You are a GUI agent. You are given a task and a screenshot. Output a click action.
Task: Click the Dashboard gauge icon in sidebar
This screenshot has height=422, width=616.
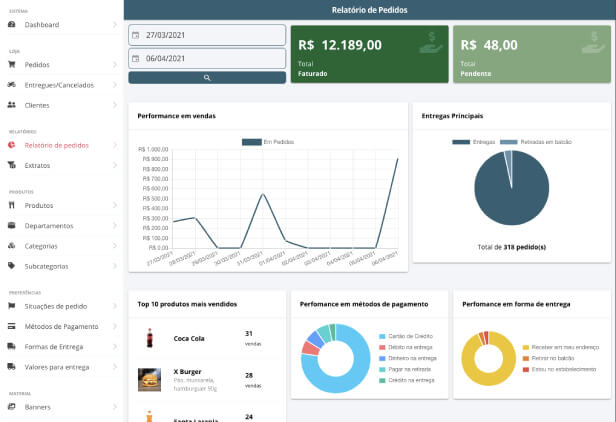pos(11,24)
